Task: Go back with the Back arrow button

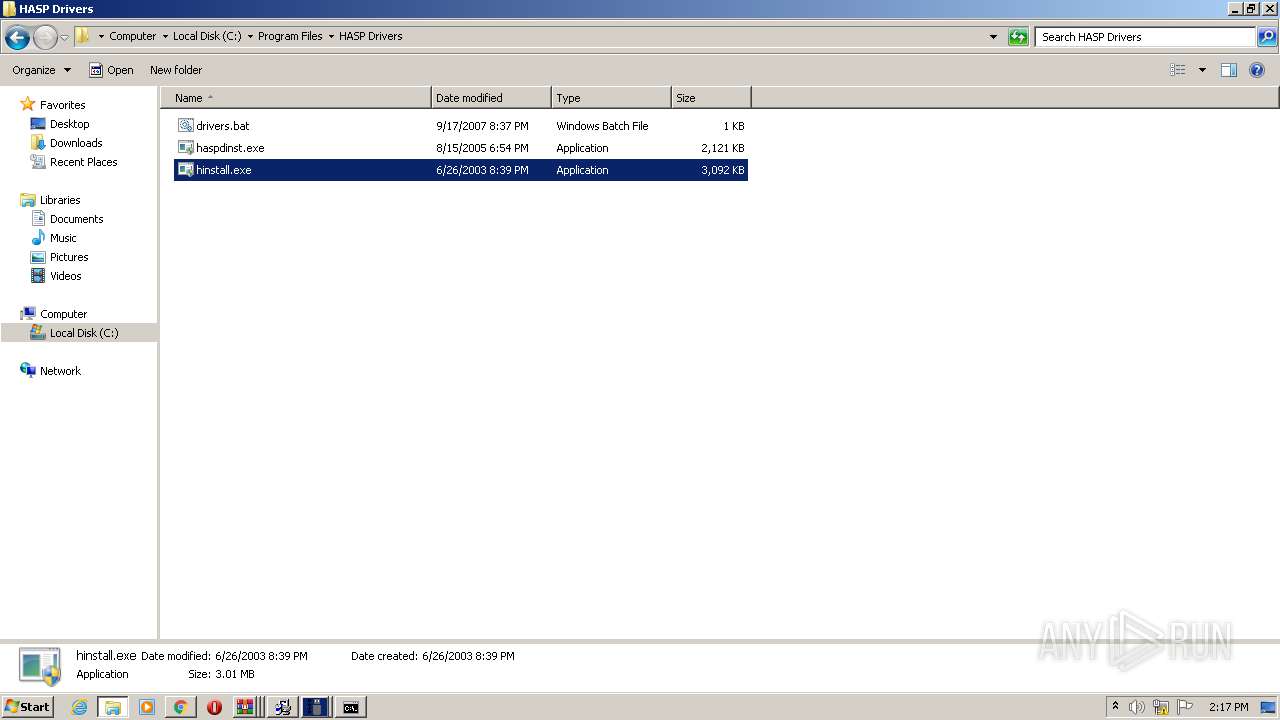Action: pos(17,38)
